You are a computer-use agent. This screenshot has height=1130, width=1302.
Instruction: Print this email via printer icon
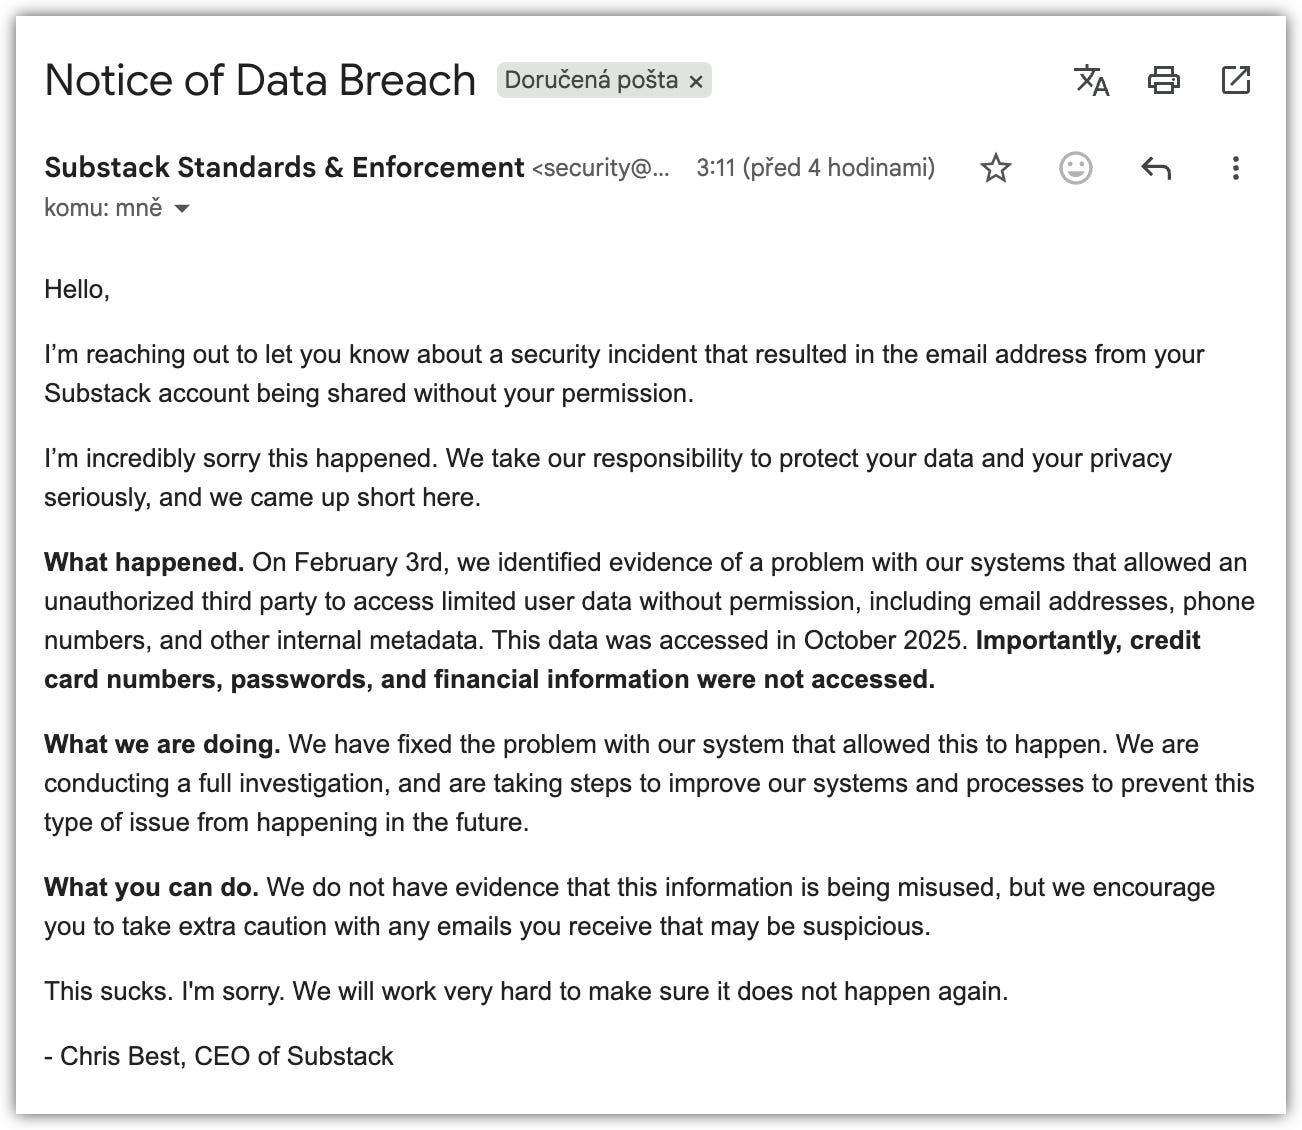(1163, 80)
